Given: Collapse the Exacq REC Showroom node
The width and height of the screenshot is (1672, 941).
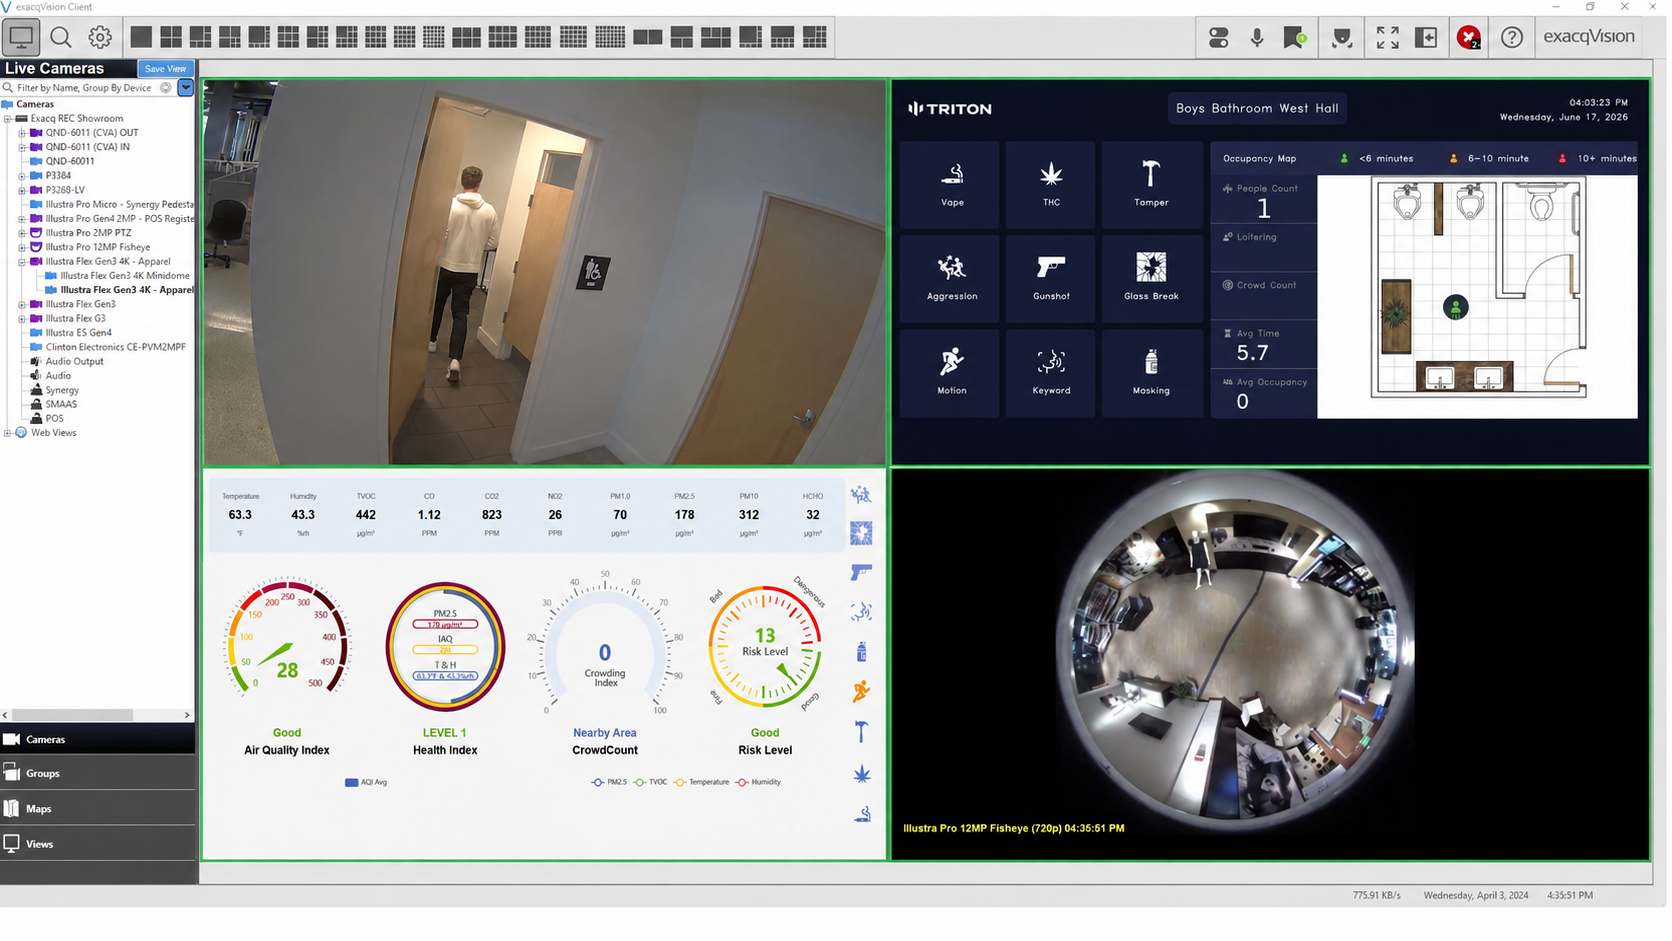Looking at the screenshot, I should pyautogui.click(x=8, y=118).
